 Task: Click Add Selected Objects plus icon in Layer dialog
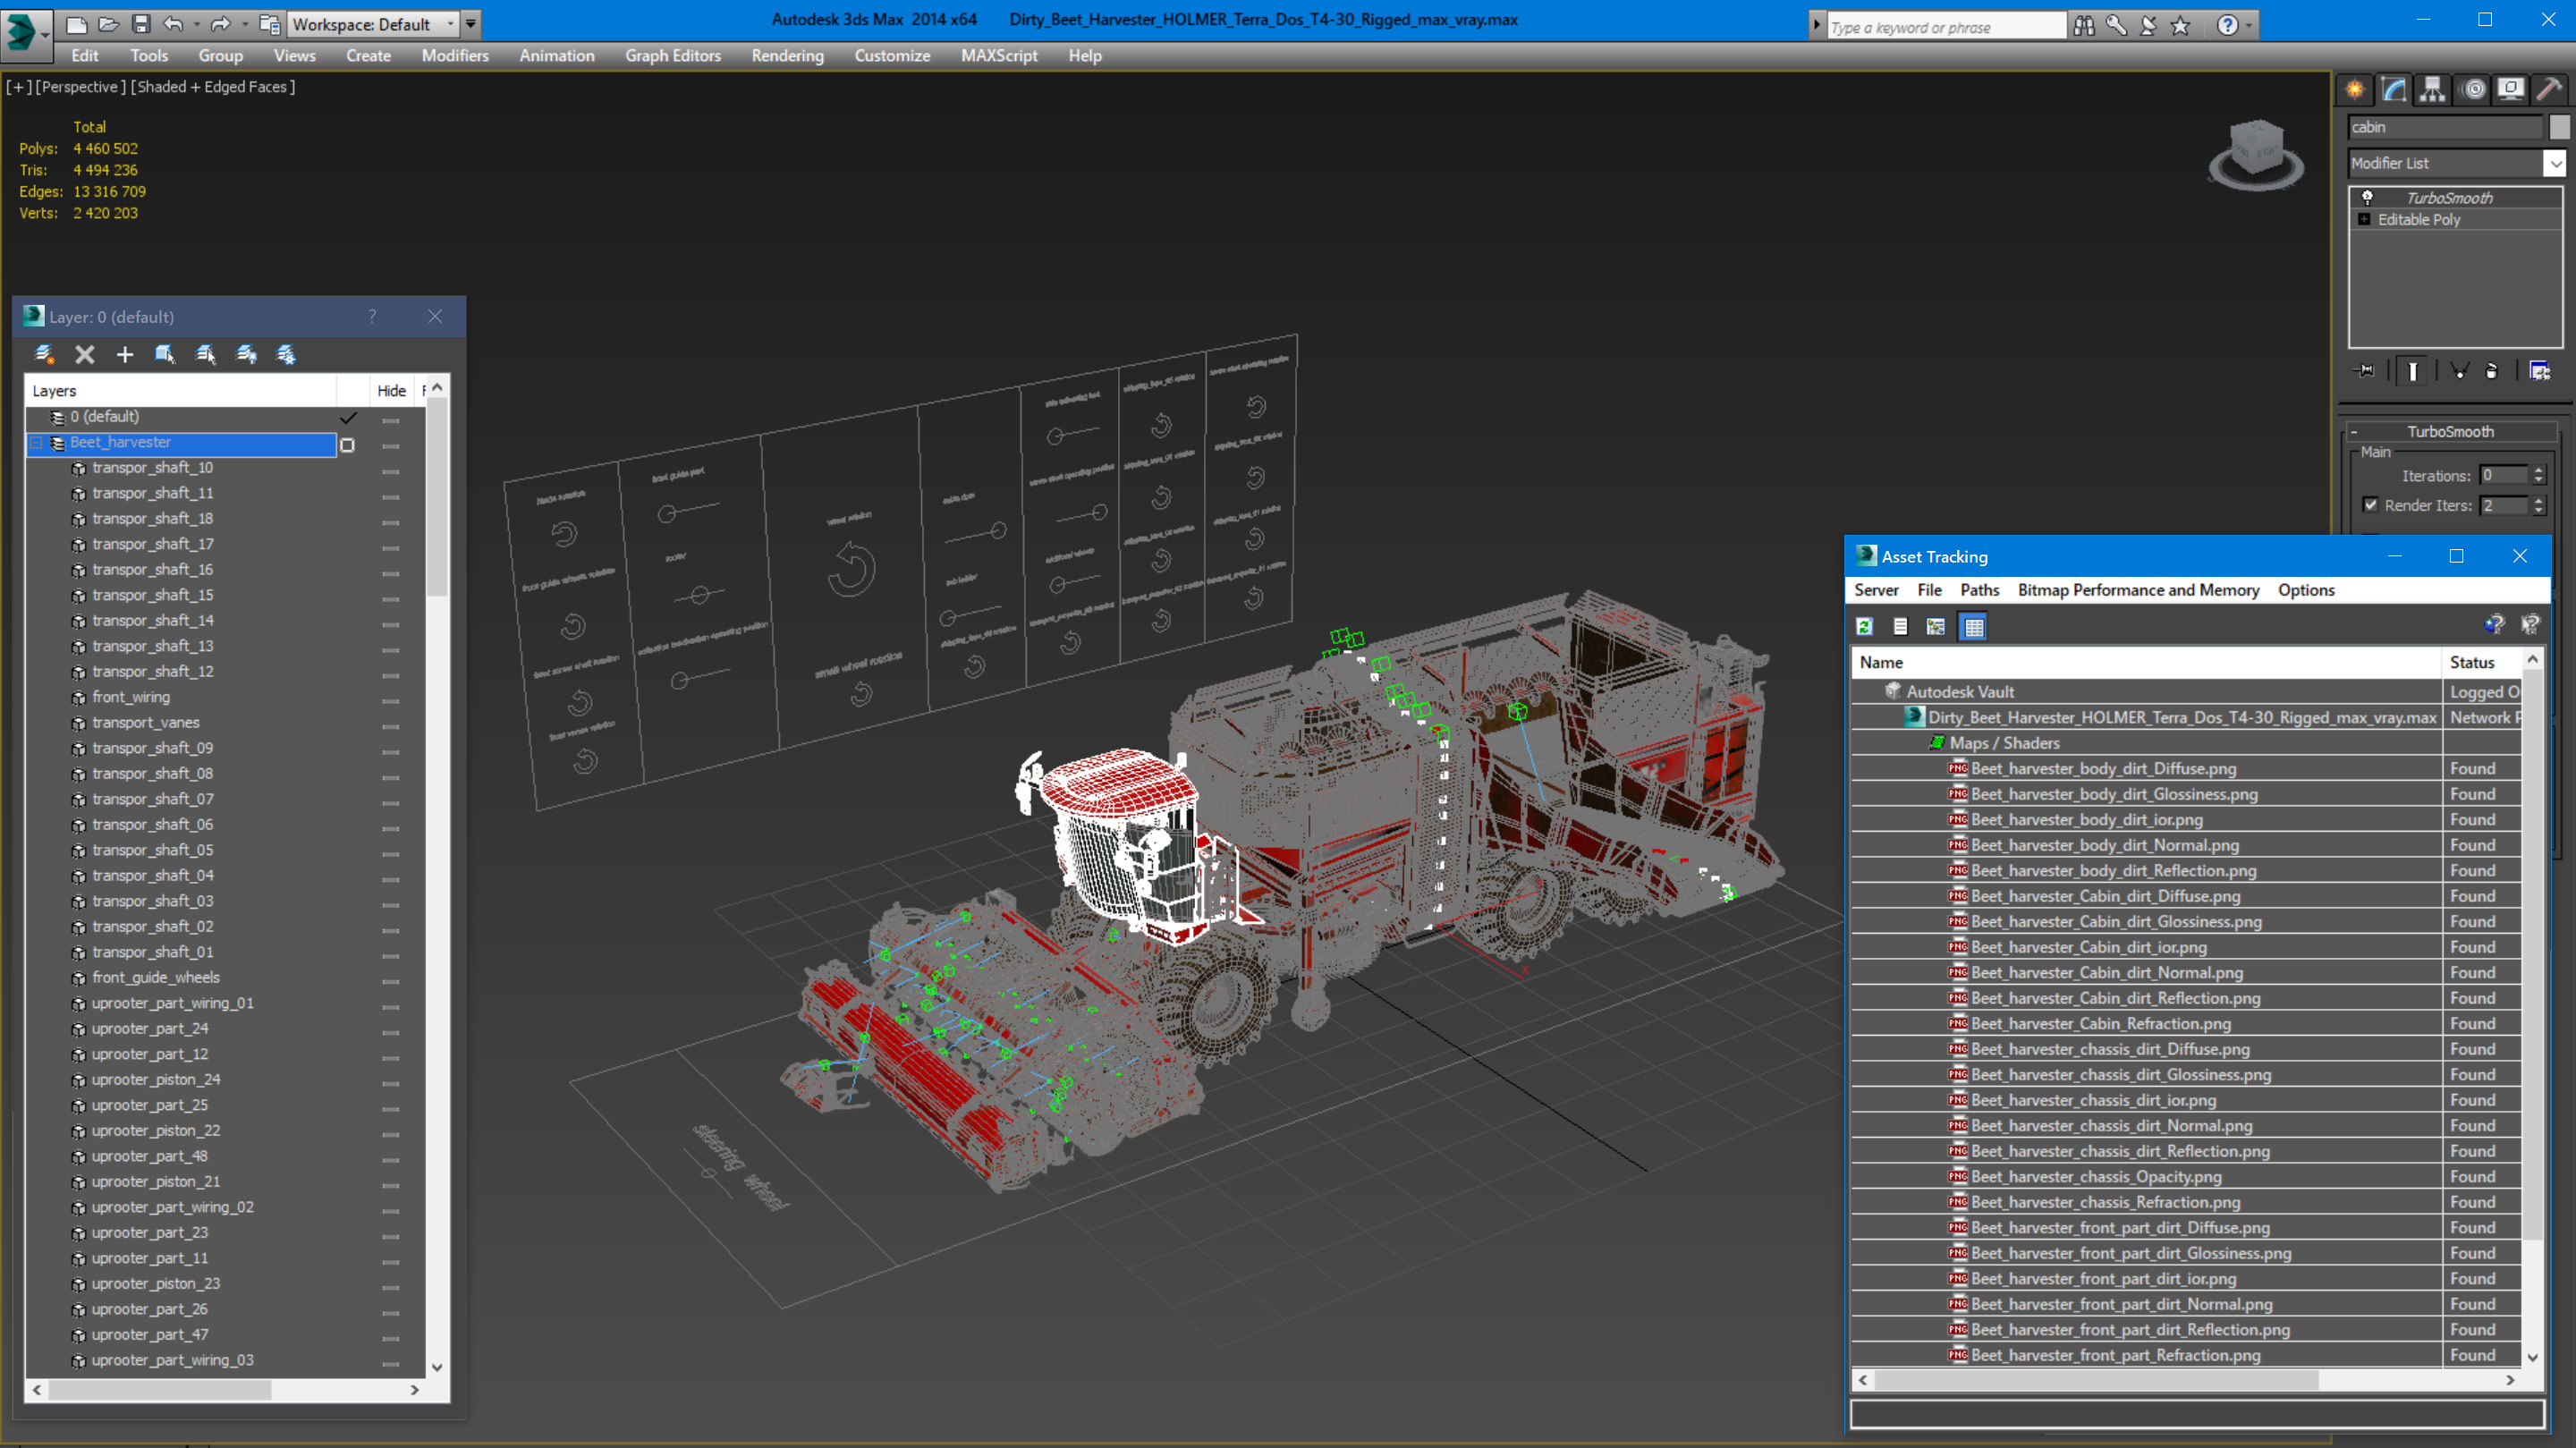coord(125,354)
